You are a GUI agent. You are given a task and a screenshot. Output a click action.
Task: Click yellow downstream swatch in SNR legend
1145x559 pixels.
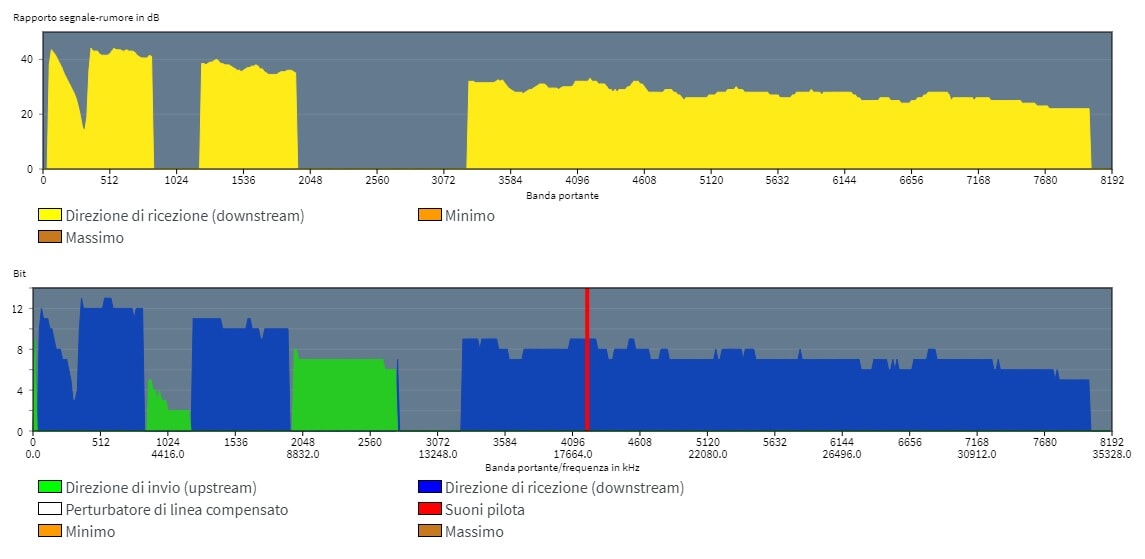click(x=50, y=215)
